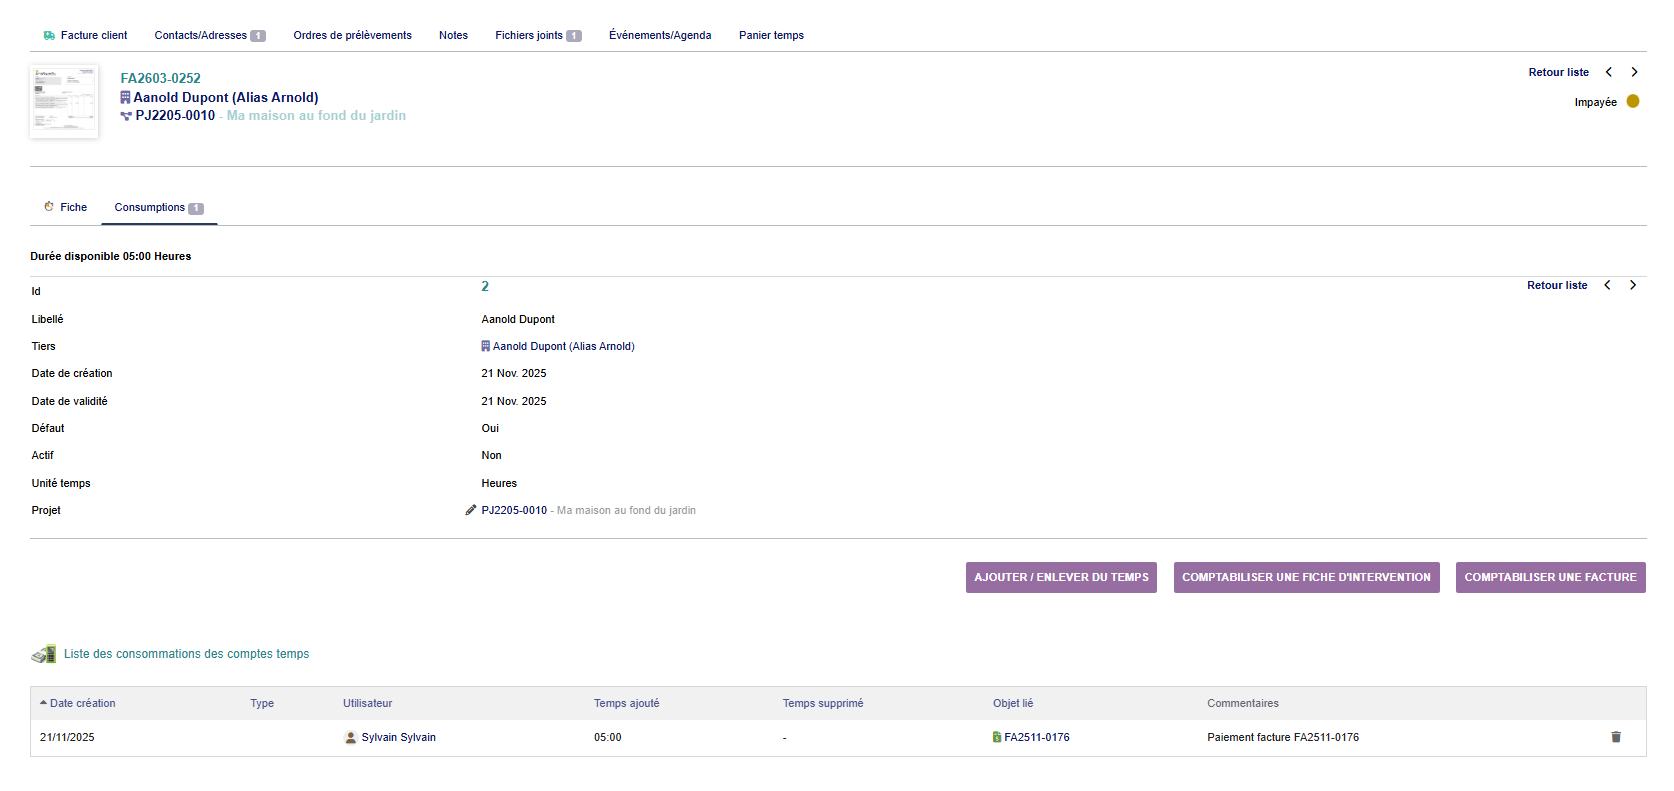Click Comptabiliser une fiche d'intervention button
The image size is (1674, 791).
(x=1306, y=577)
